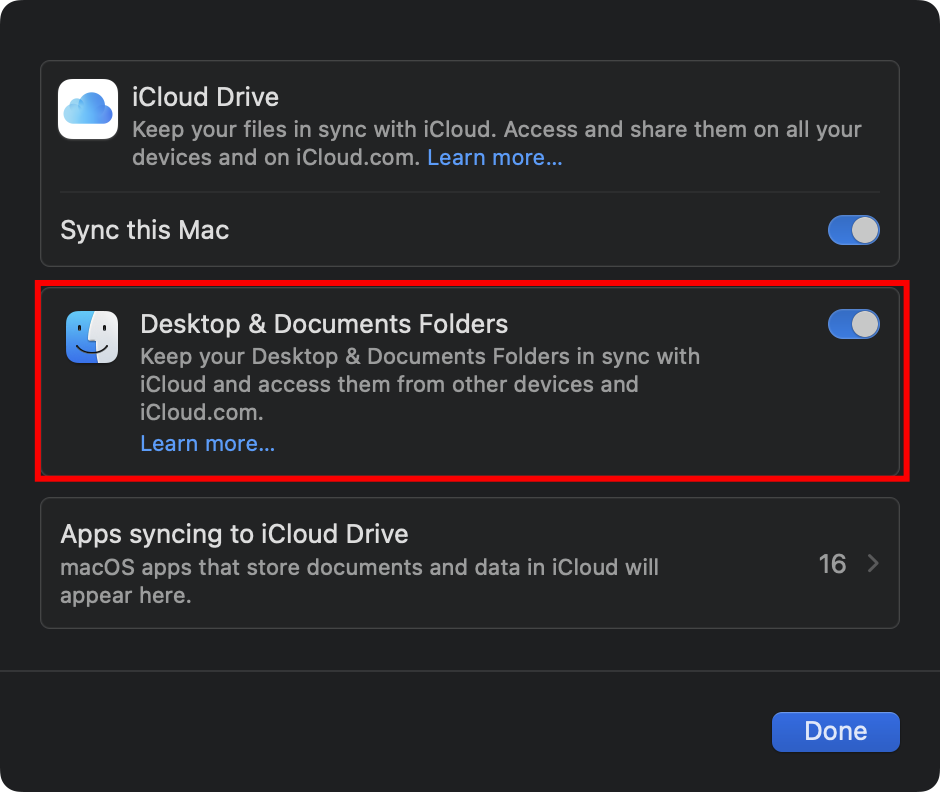Click the devices and on iCloud.com text line
940x792 pixels.
tap(276, 158)
